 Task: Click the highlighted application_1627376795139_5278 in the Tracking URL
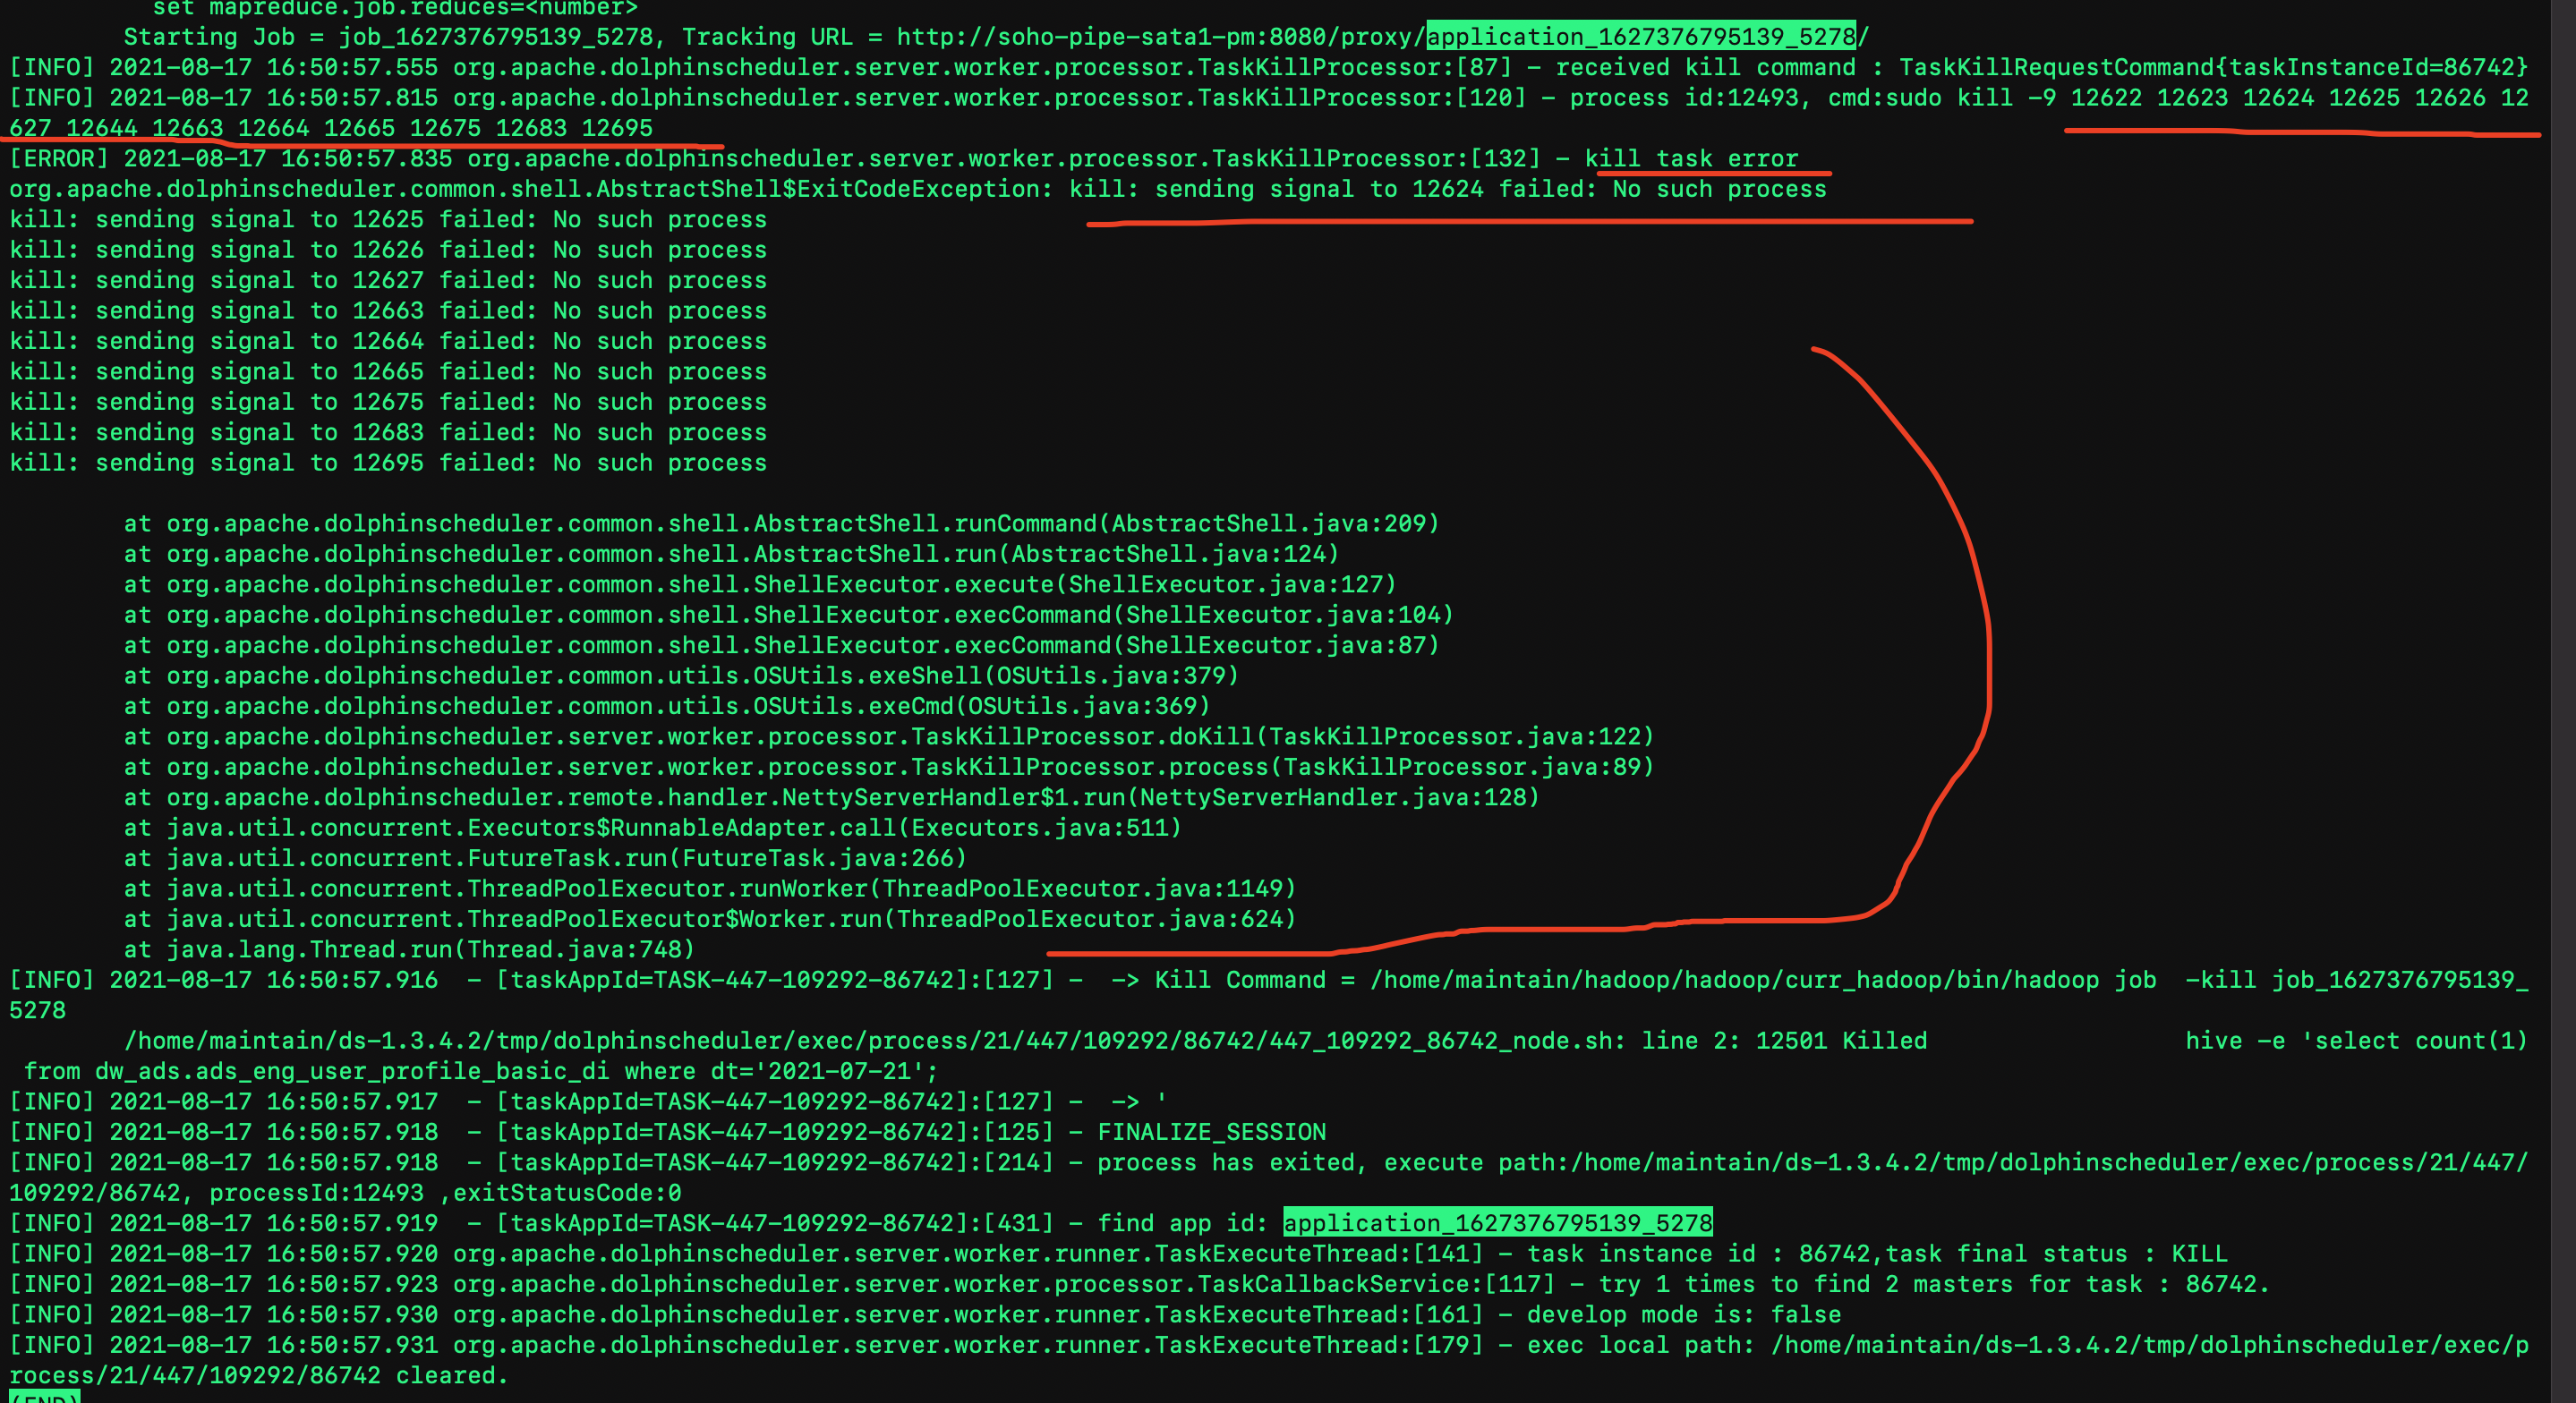1641,37
